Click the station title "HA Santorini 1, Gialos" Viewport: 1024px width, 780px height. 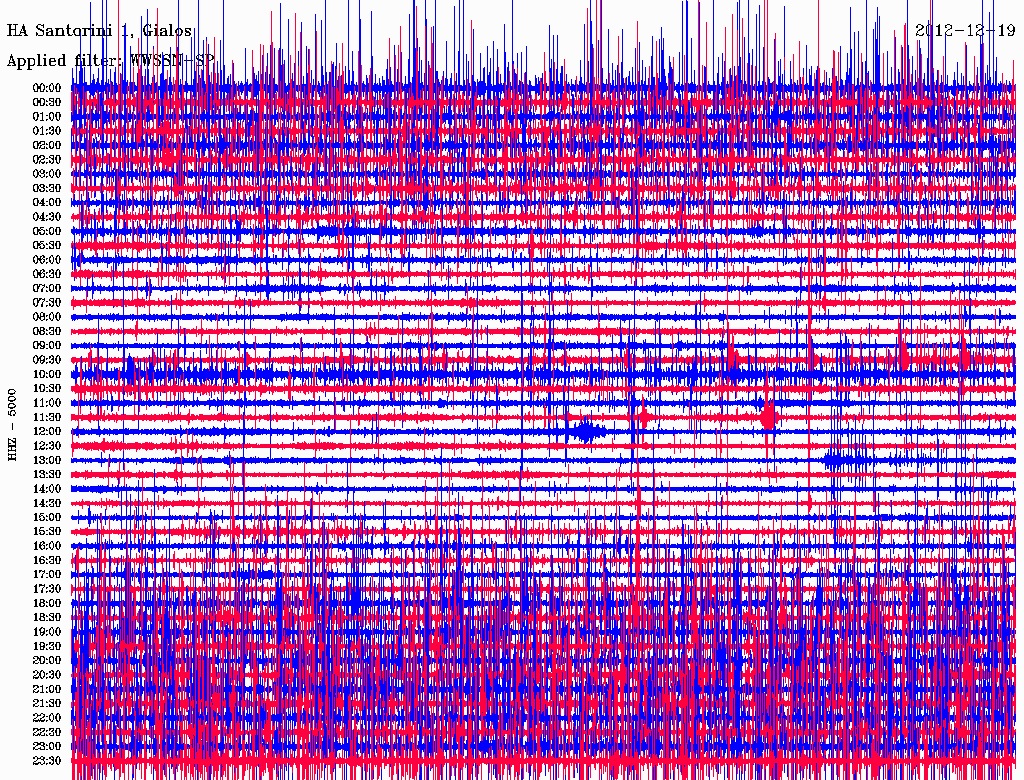[99, 30]
